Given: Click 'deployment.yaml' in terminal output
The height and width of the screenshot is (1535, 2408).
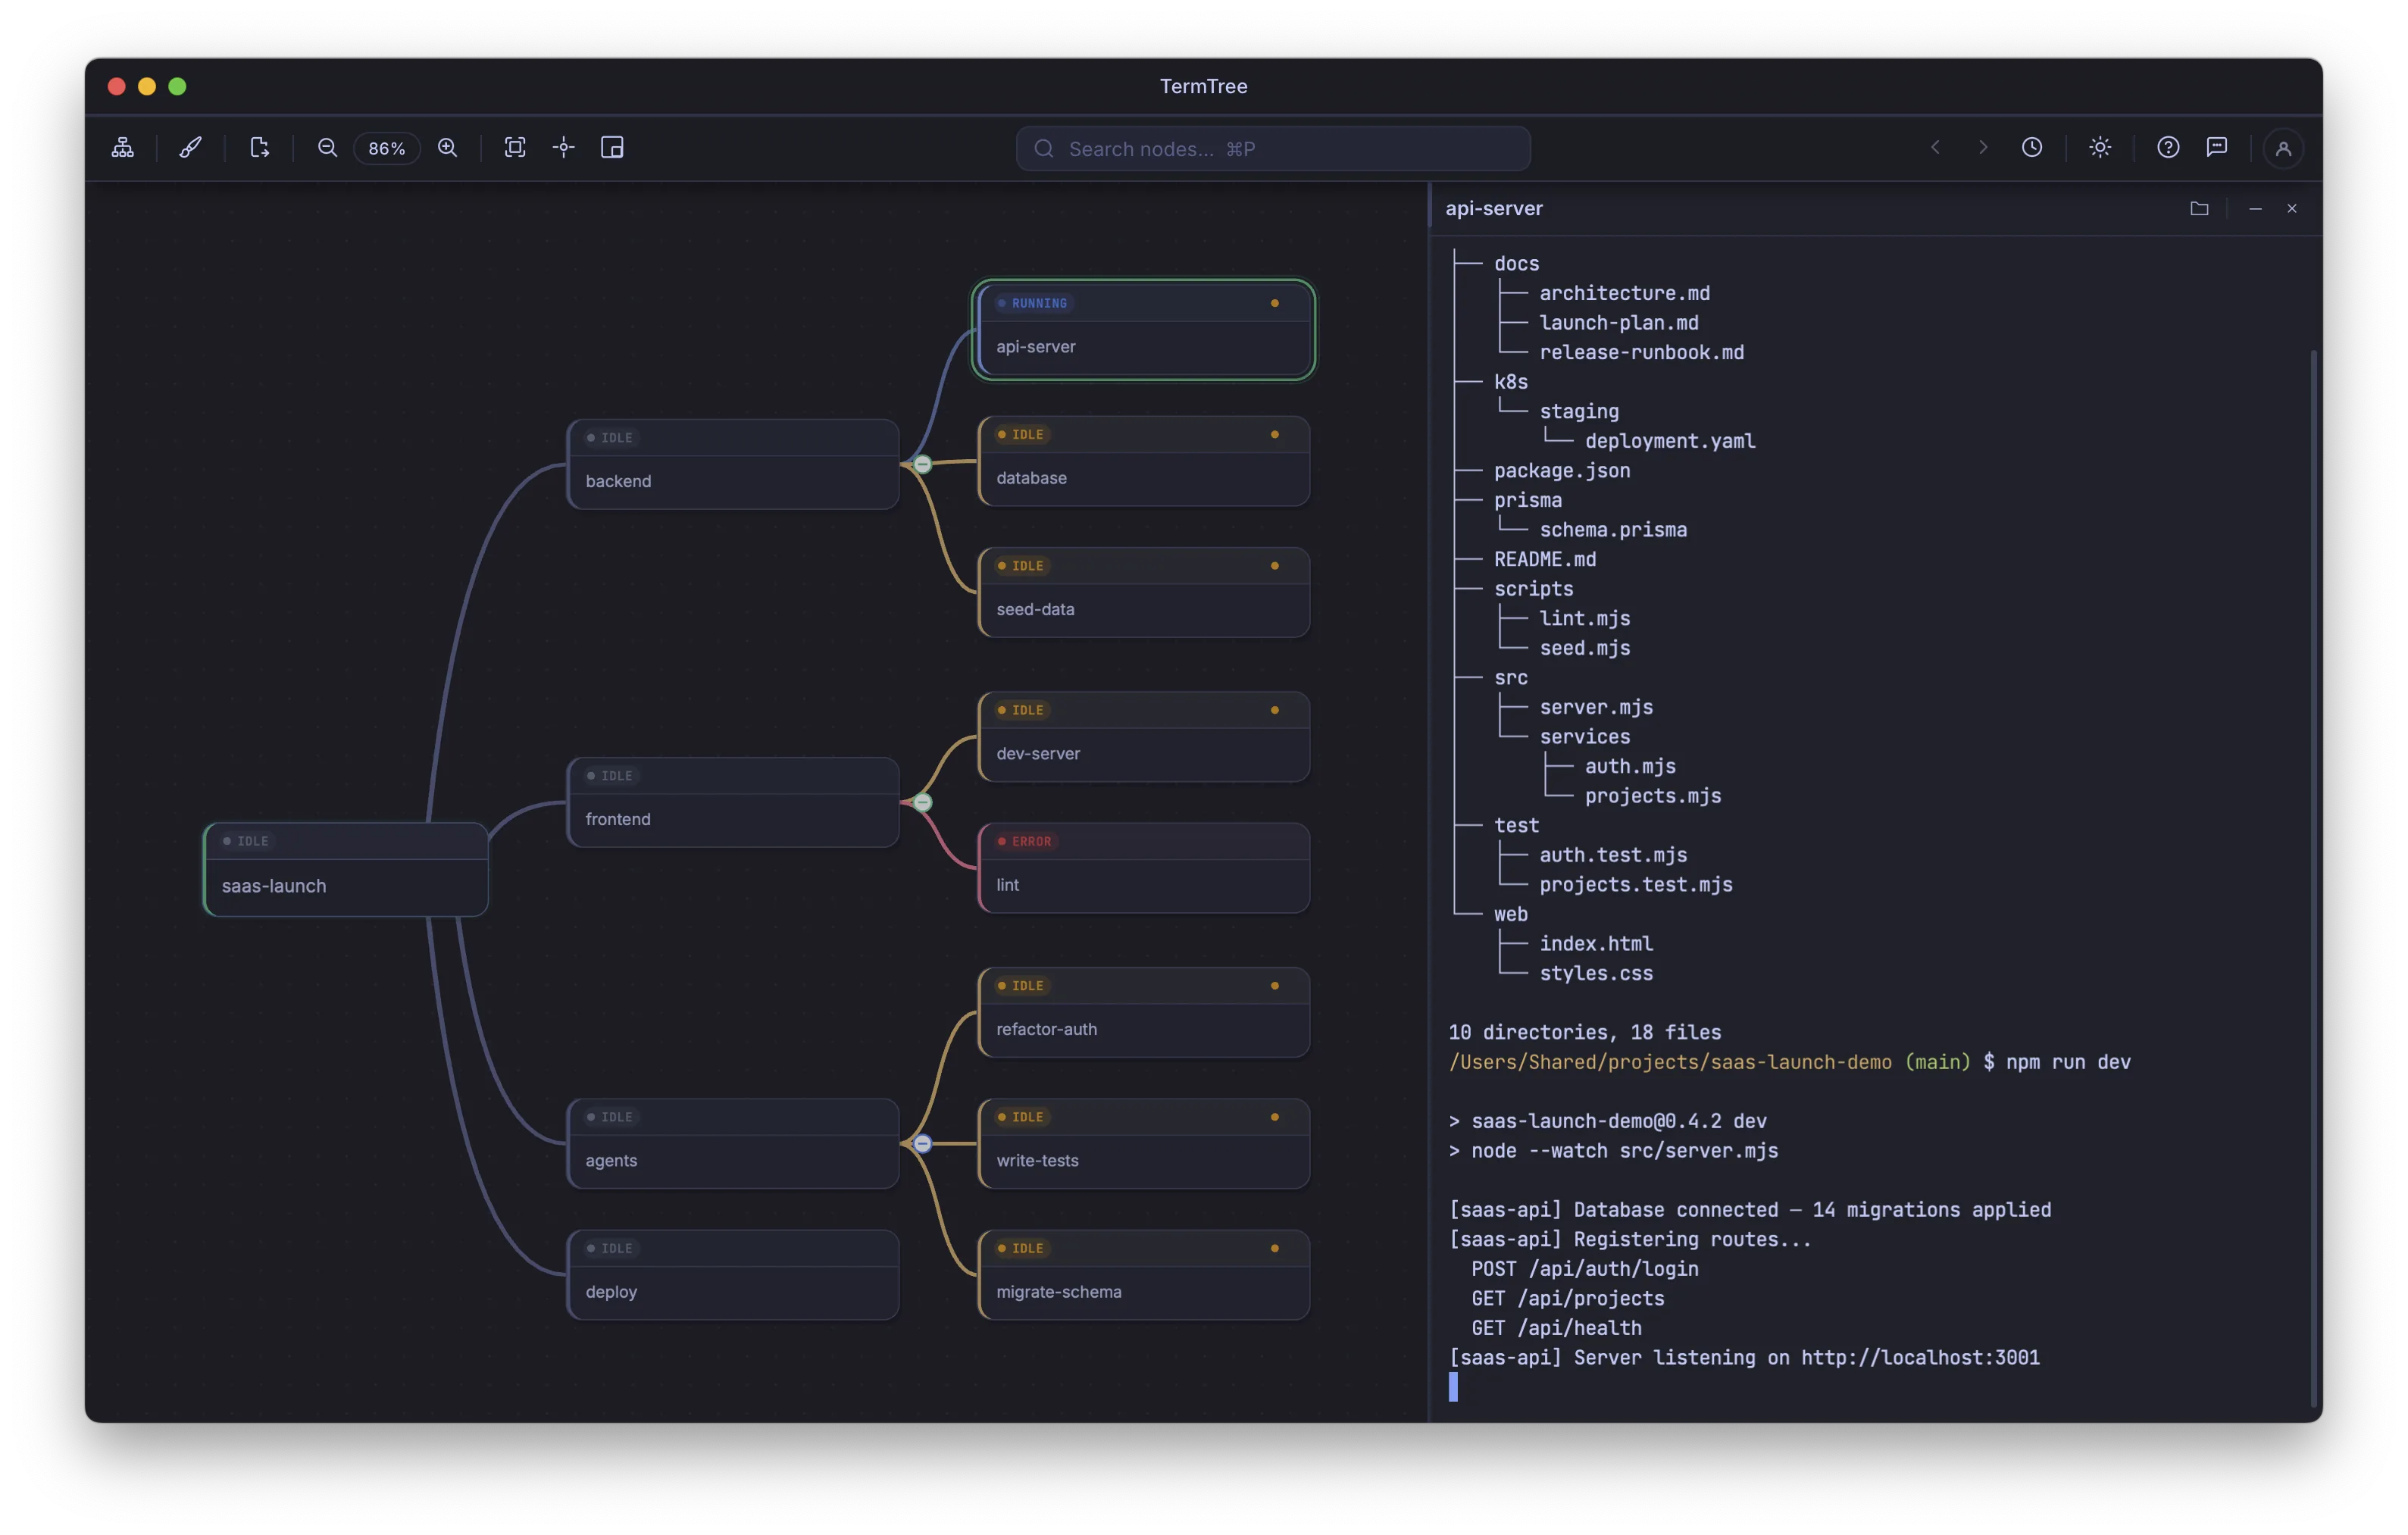Looking at the screenshot, I should coord(1670,441).
